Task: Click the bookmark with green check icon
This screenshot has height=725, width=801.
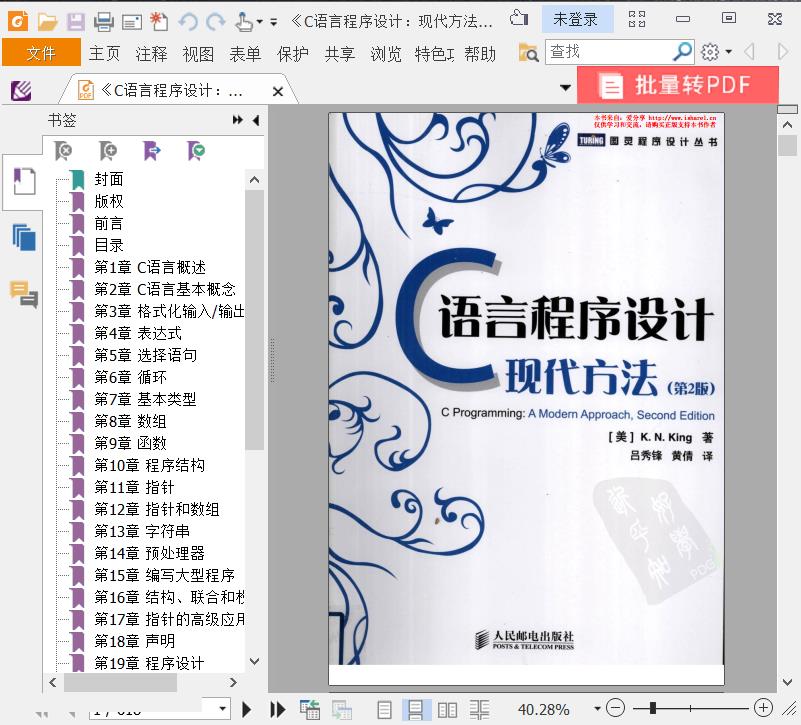Action: coord(196,151)
